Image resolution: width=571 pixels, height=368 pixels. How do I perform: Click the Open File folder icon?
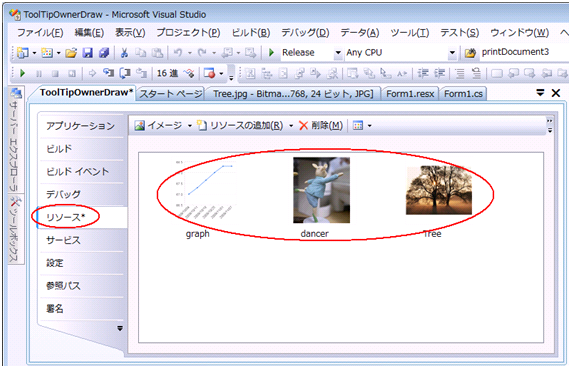coord(71,53)
